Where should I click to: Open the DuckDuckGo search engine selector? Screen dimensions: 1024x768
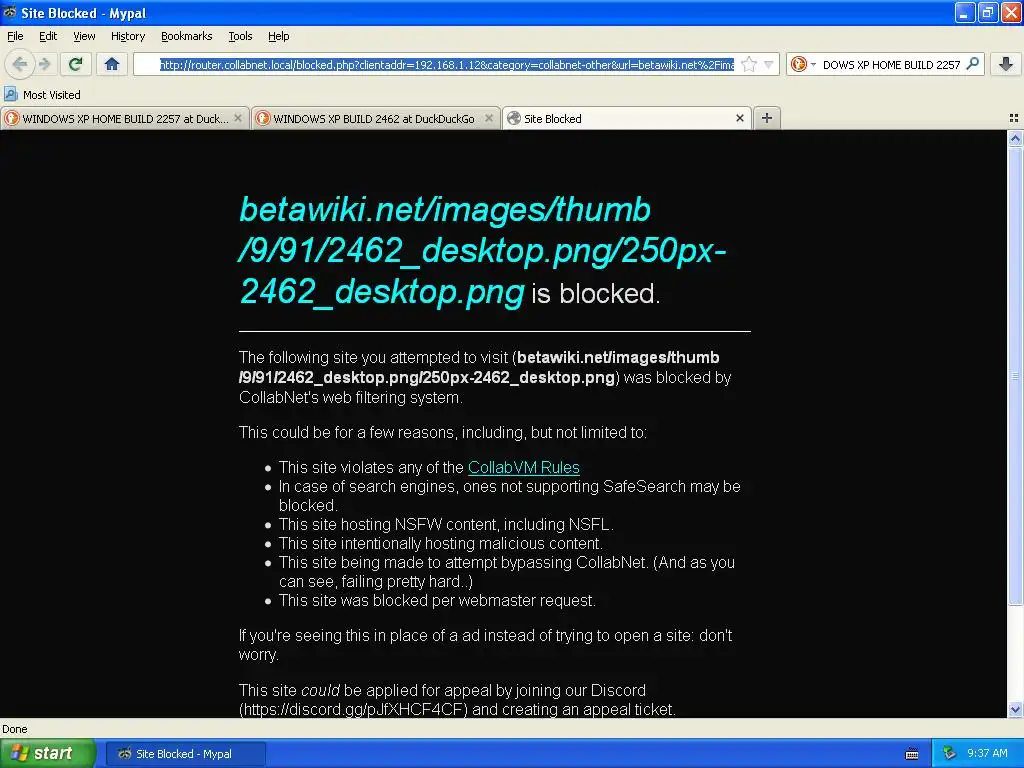click(x=803, y=64)
